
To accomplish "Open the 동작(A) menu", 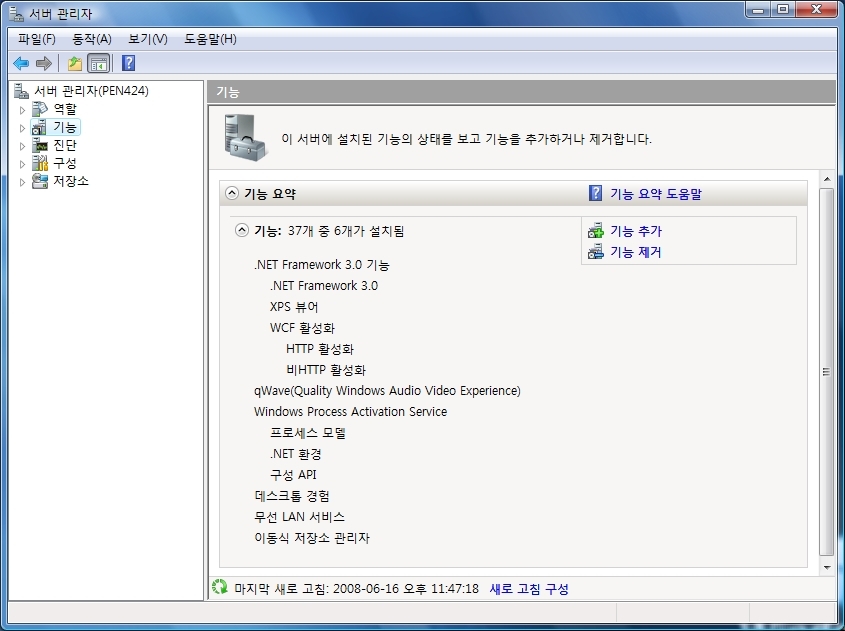I will click(x=92, y=39).
